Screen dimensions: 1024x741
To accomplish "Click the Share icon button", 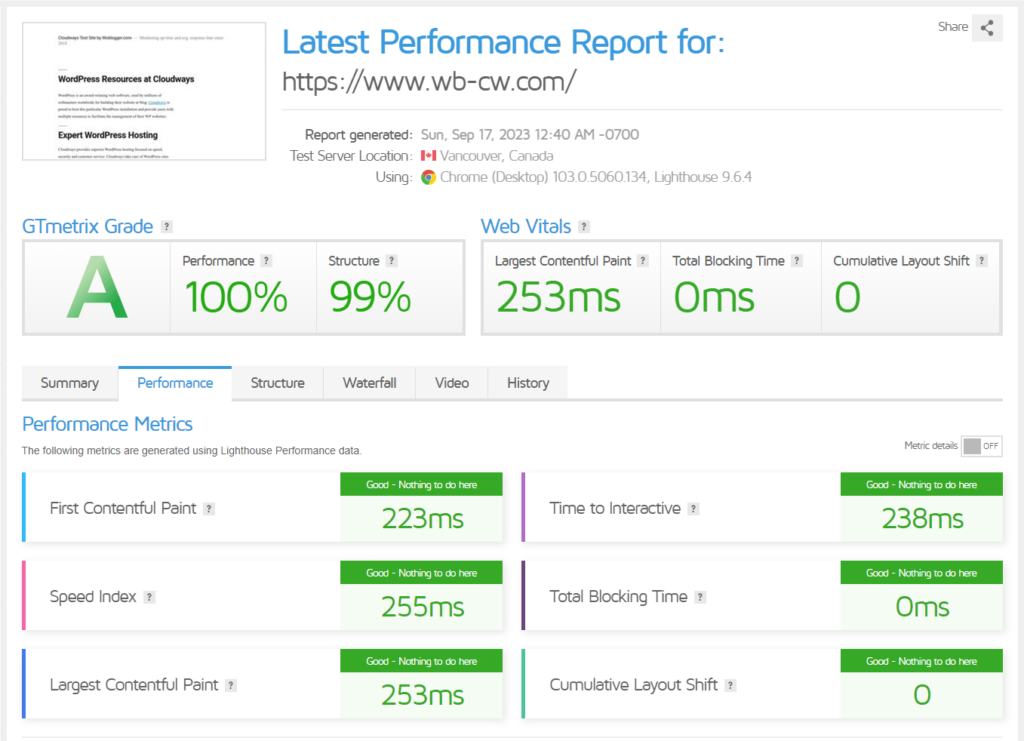I will point(987,27).
